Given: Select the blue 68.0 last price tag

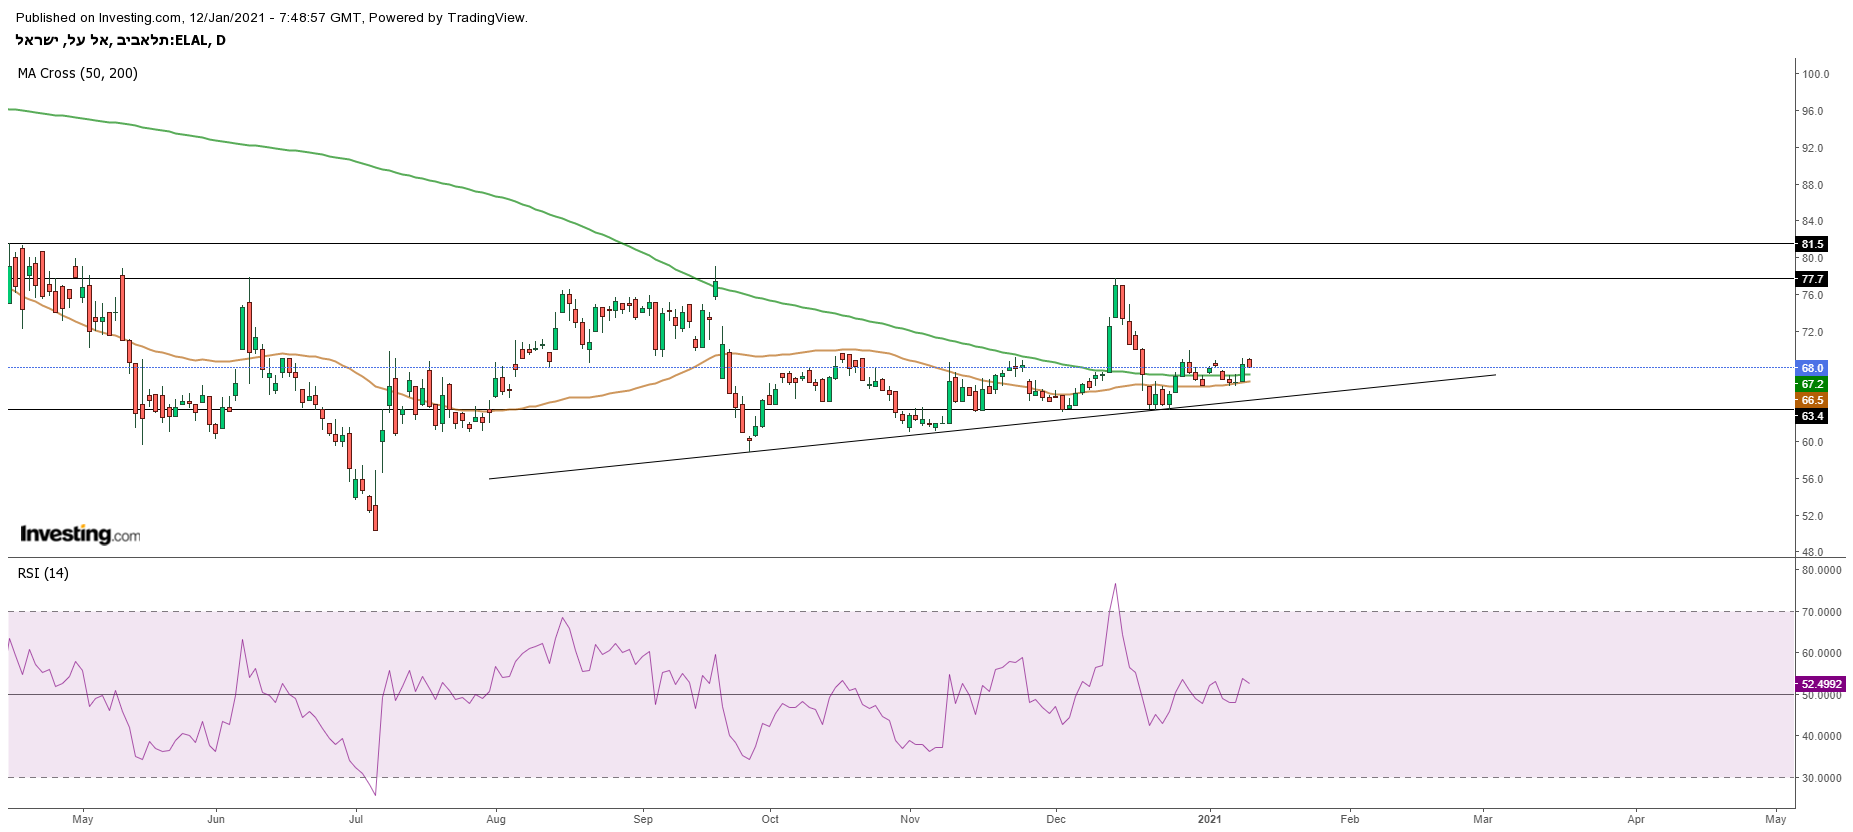Looking at the screenshot, I should [x=1812, y=368].
